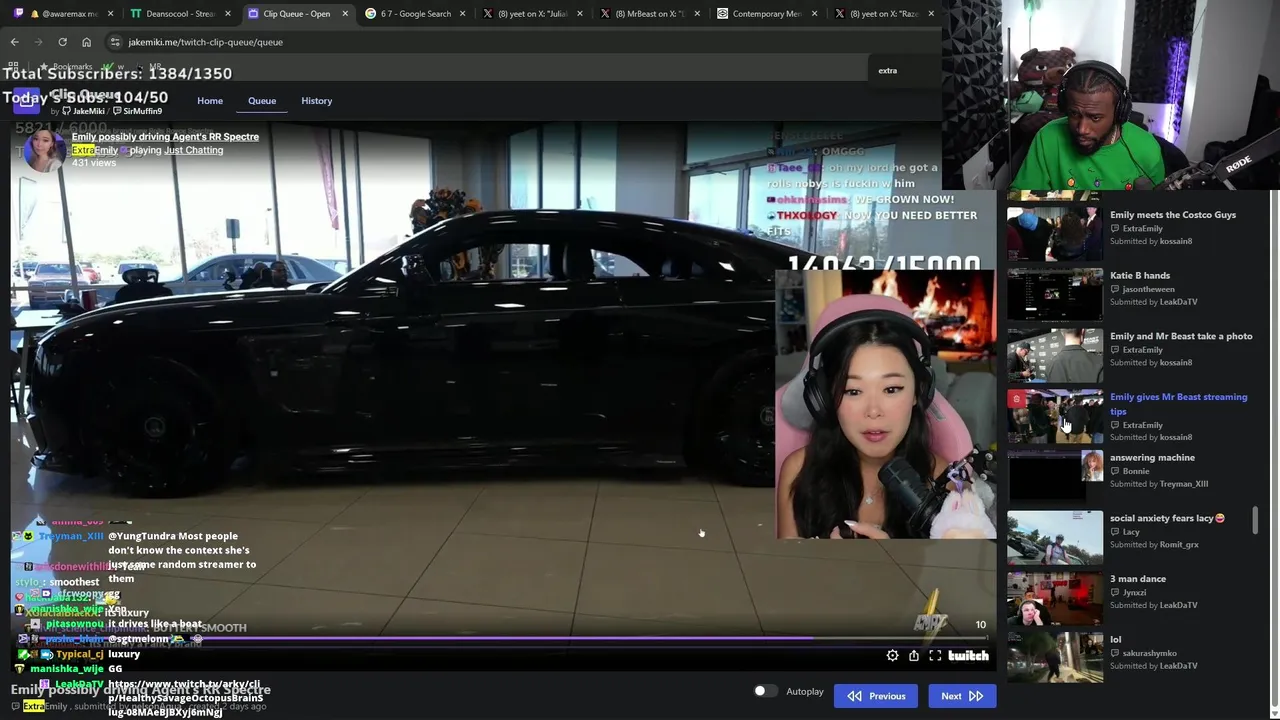
Task: Close the Clip Queue browser tab
Action: [345, 14]
